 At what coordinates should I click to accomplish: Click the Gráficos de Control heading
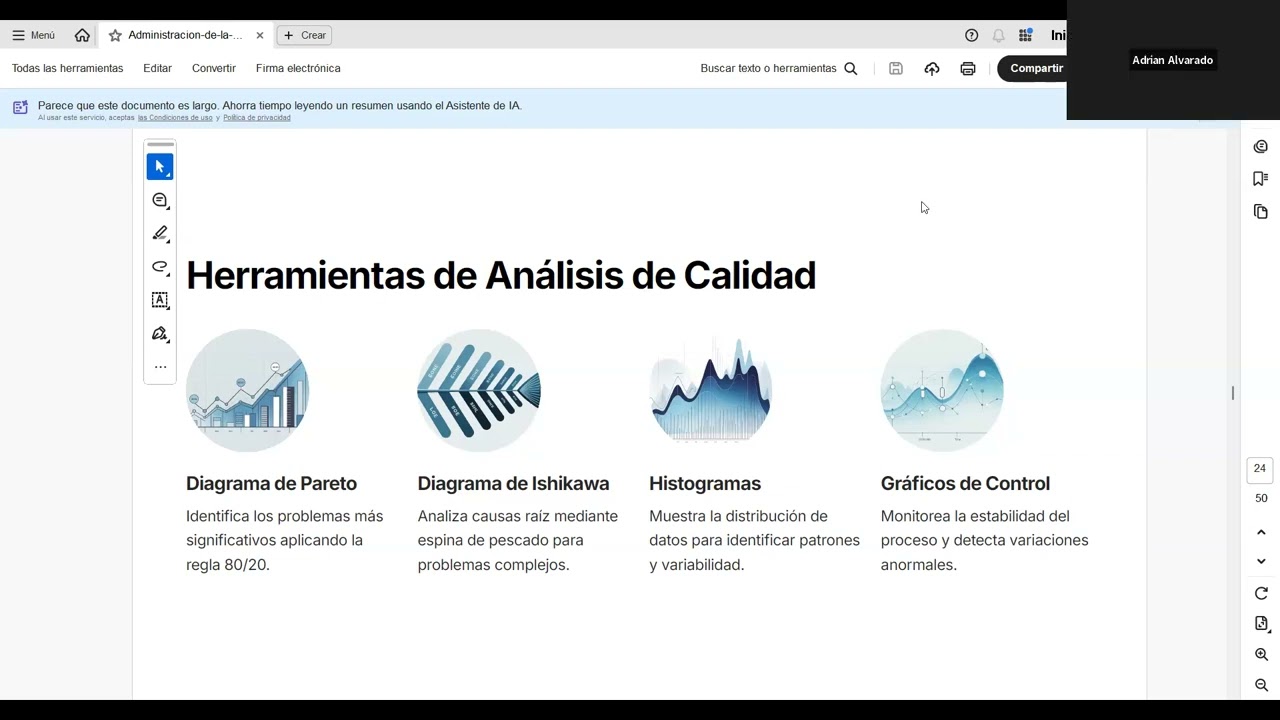(x=965, y=483)
